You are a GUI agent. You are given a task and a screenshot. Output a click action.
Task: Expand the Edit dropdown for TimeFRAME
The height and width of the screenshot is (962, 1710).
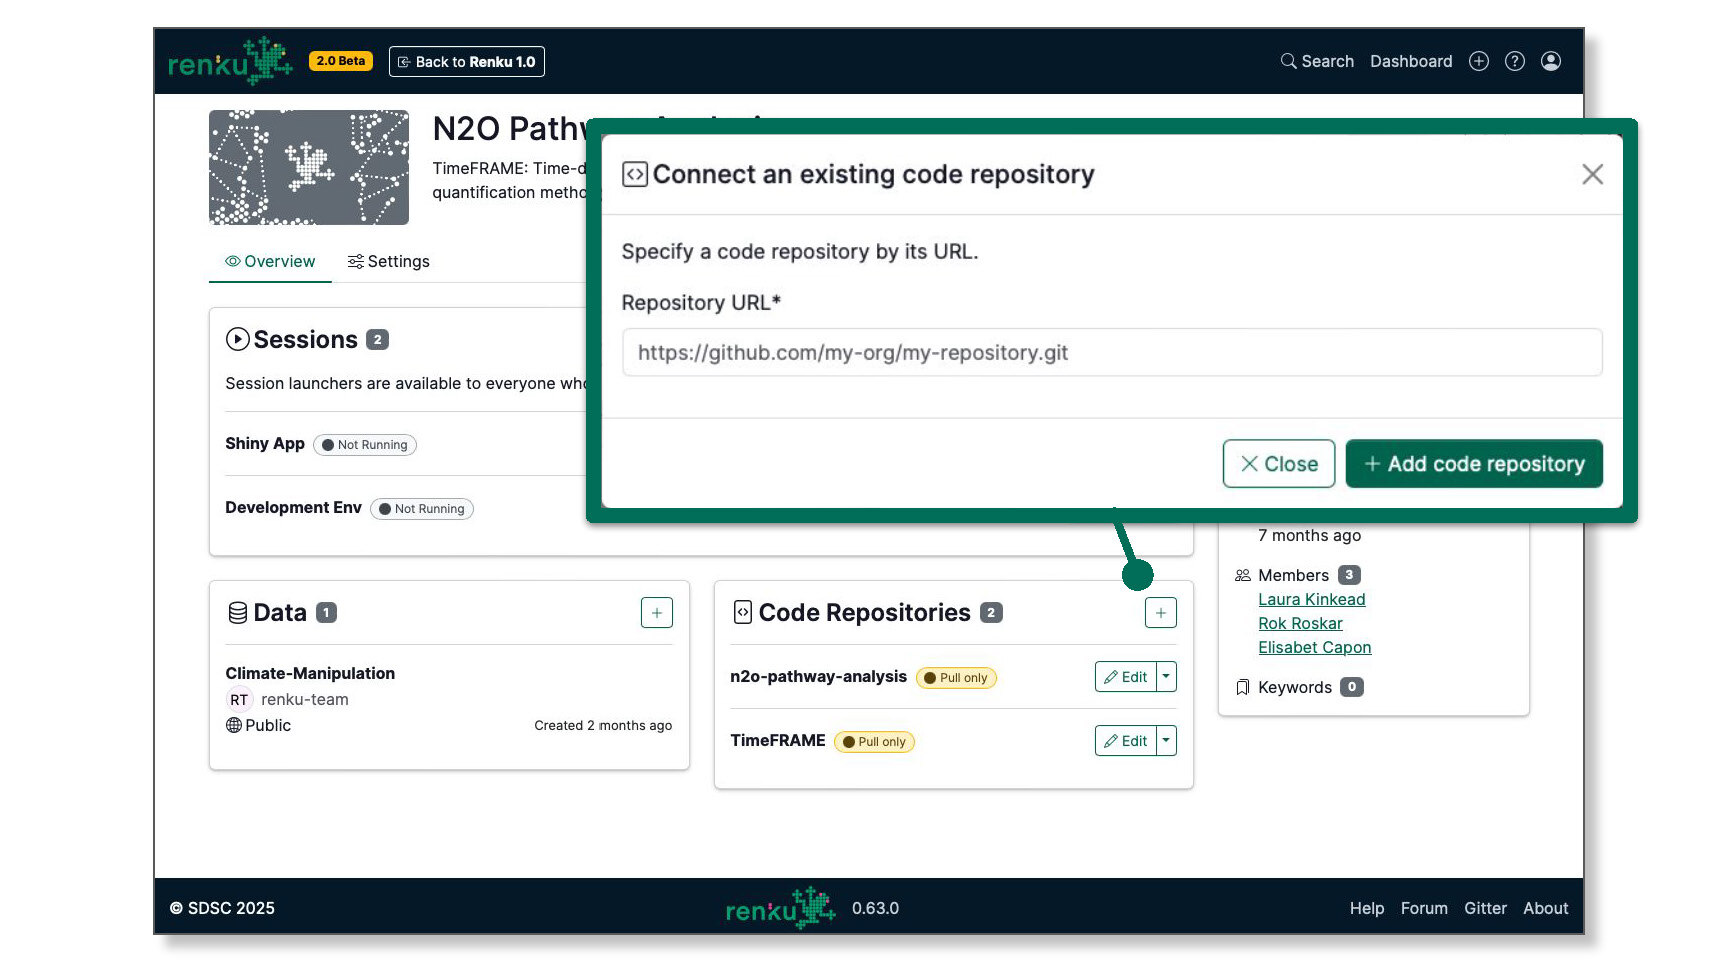tap(1166, 740)
